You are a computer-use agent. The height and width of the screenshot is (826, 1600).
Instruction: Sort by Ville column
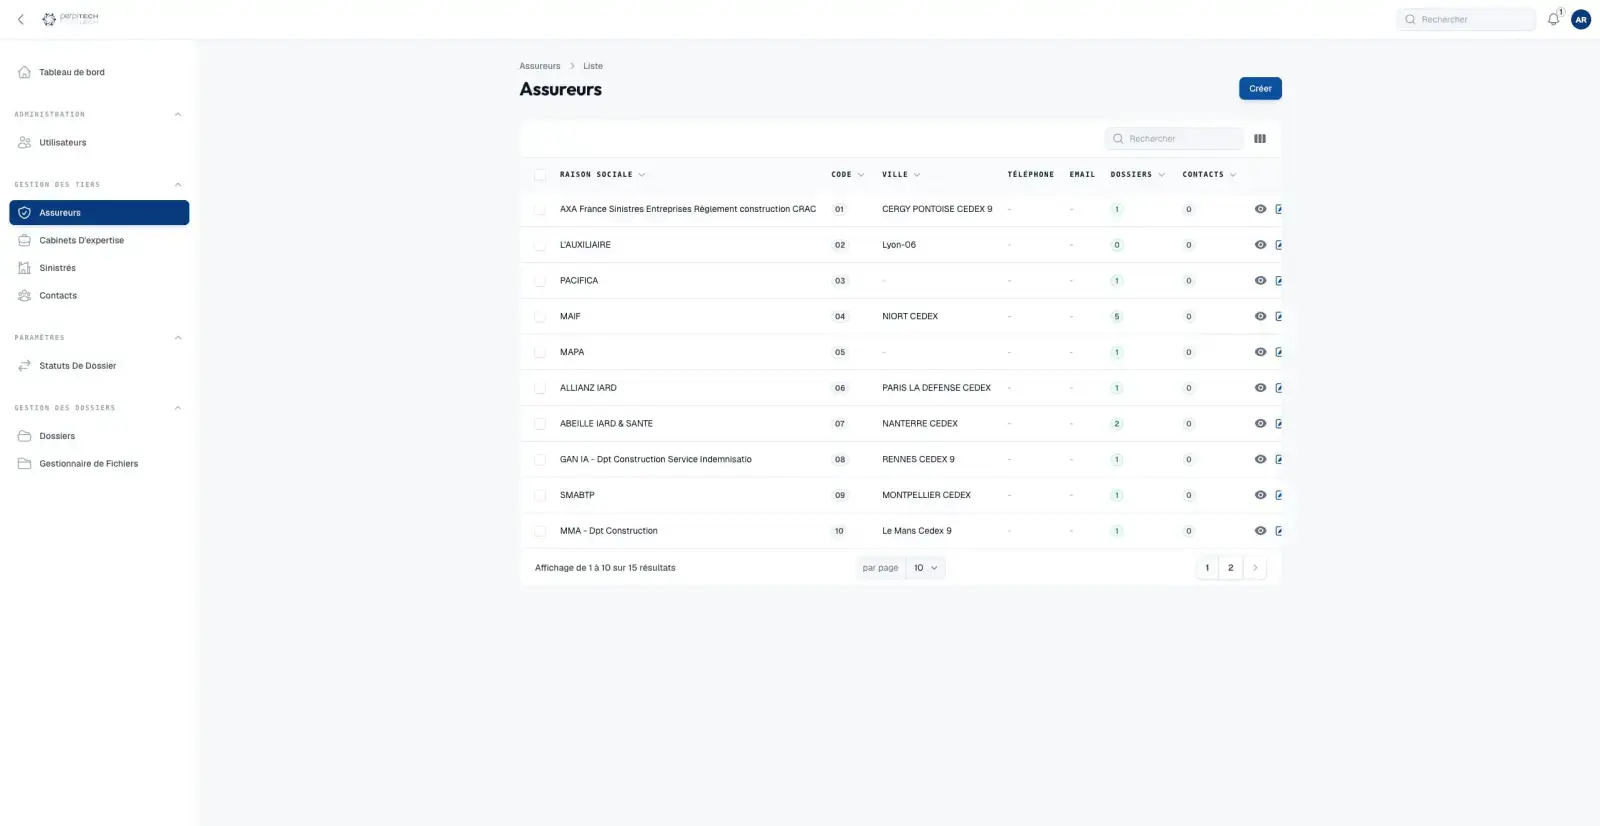point(901,175)
